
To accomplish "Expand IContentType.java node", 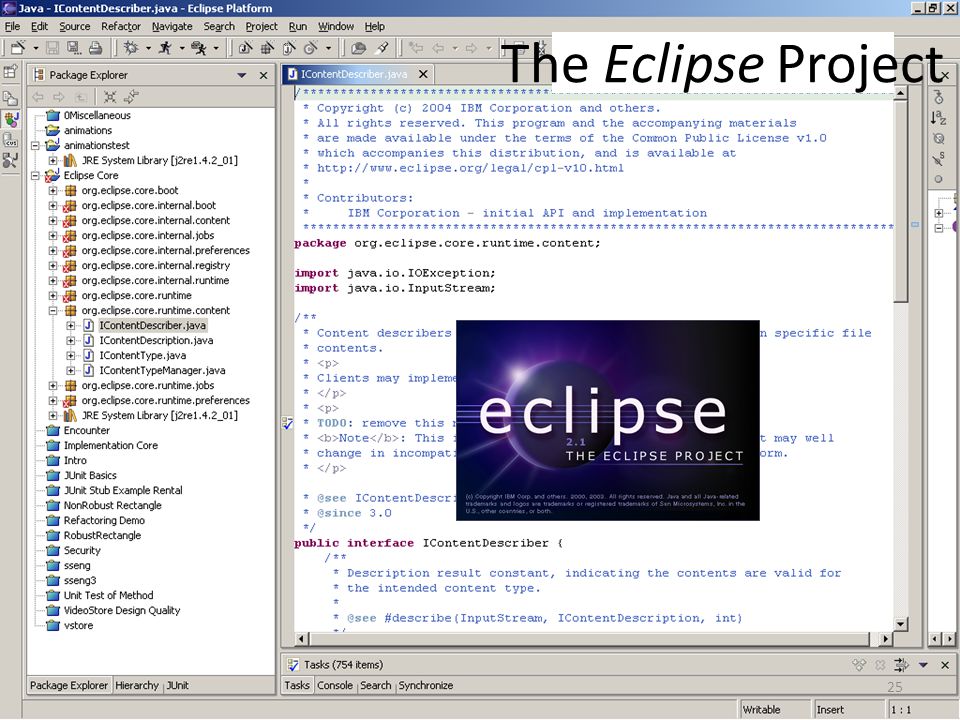I will 71,356.
